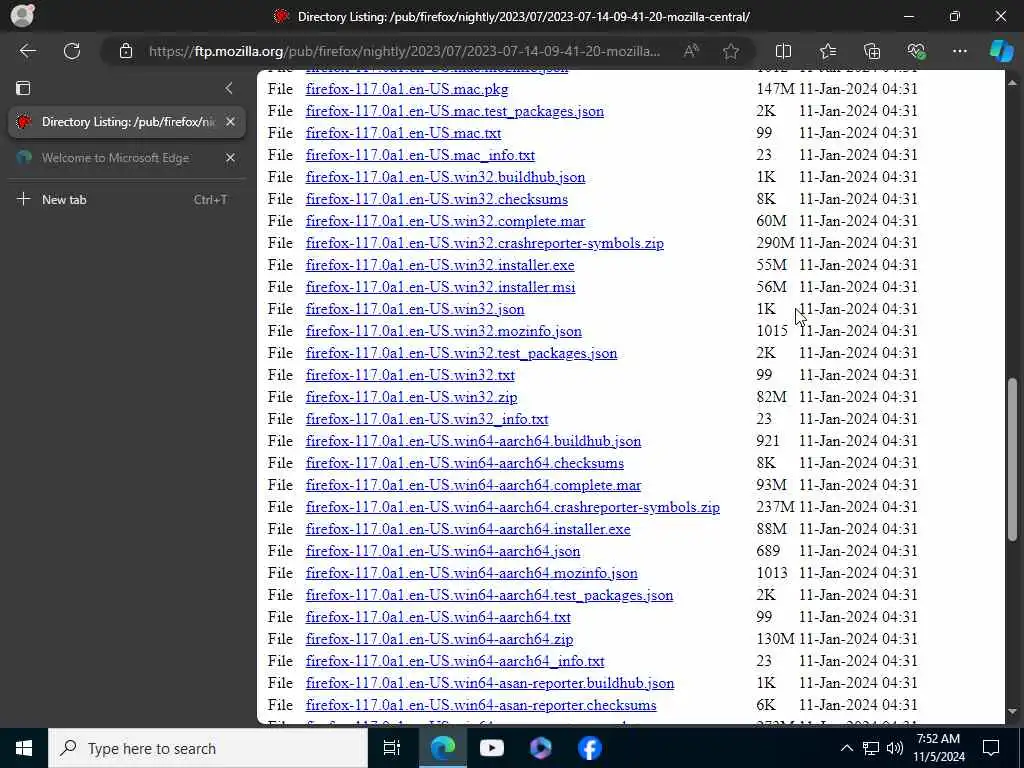Image resolution: width=1024 pixels, height=768 pixels.
Task: Click the profile avatar icon
Action: [22, 16]
